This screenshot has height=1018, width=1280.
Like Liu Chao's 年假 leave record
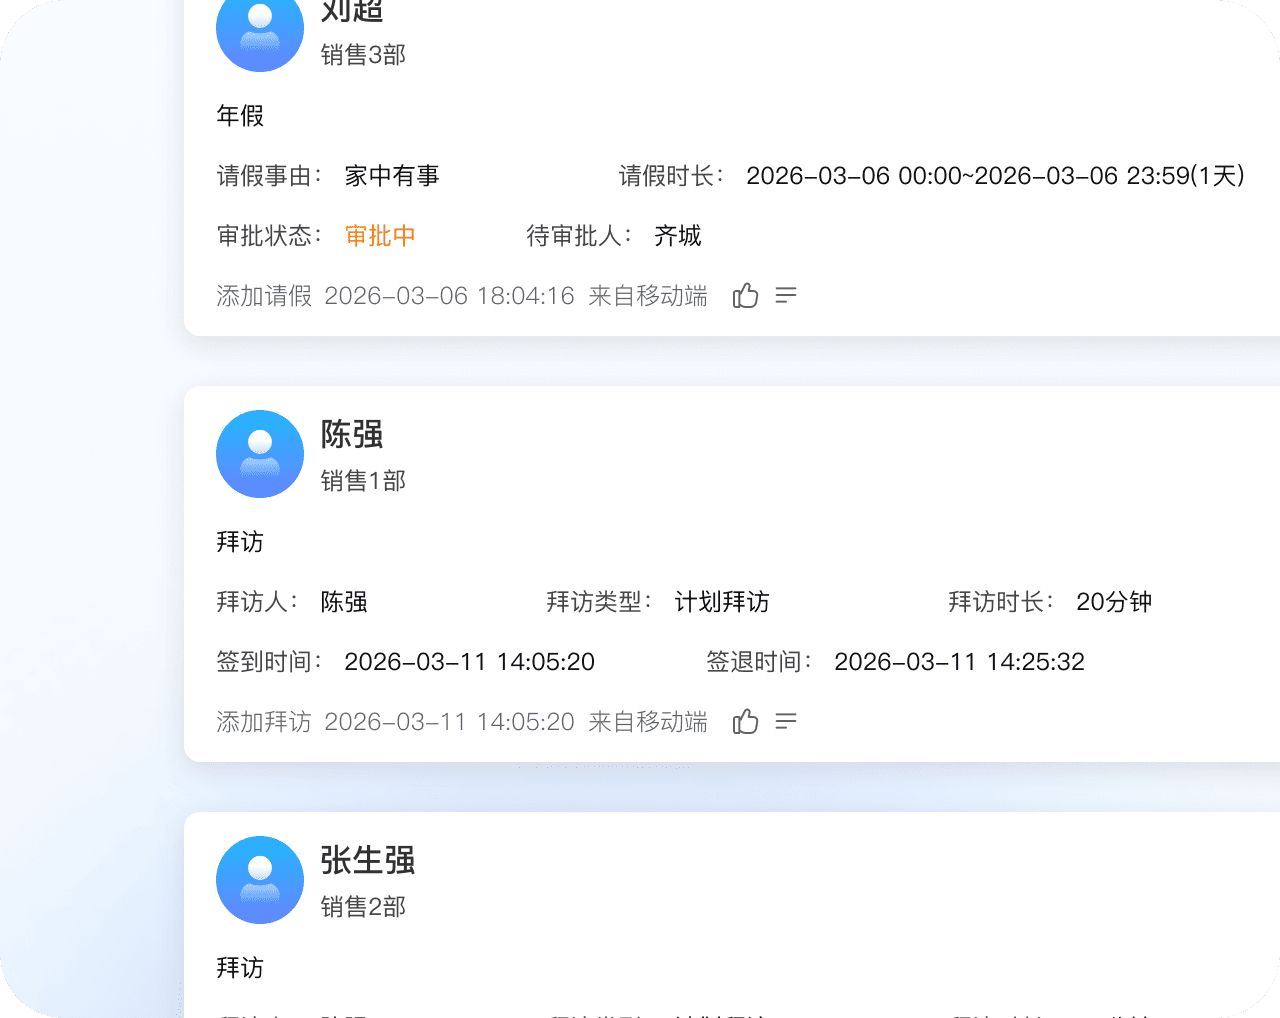(x=745, y=296)
